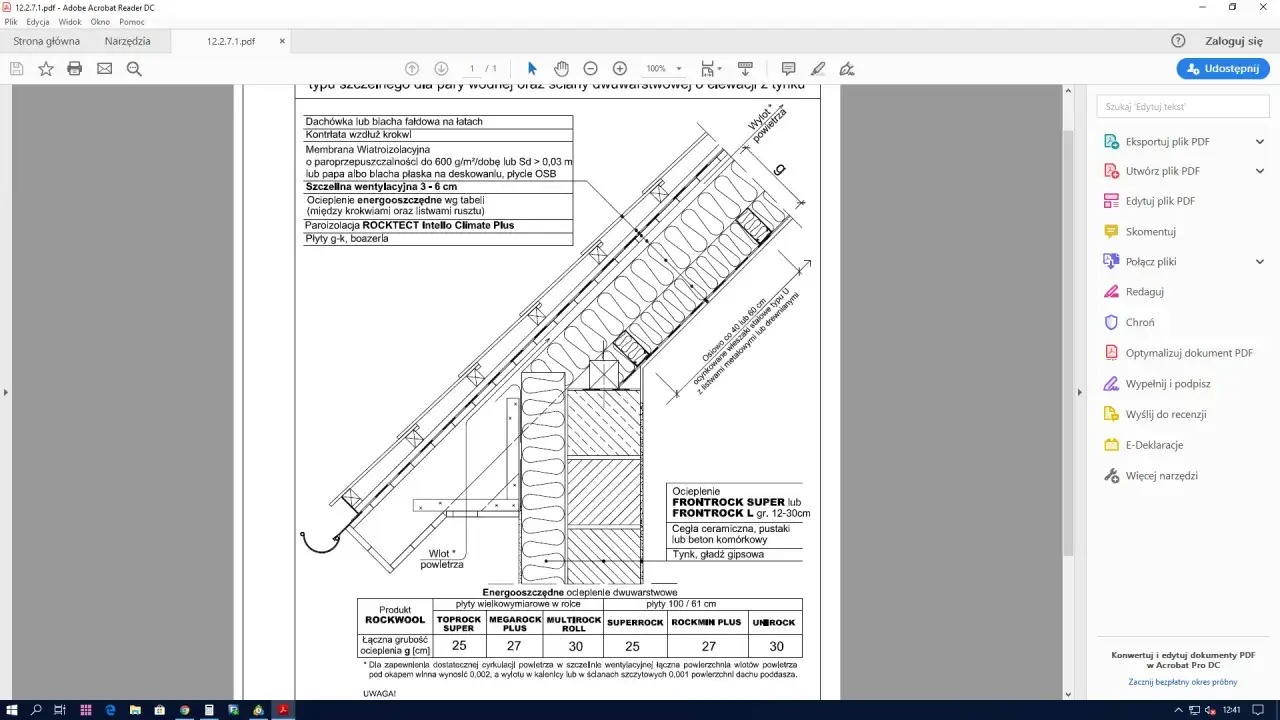Select the 12.2.7.1.pdf document tab
This screenshot has width=1280, height=720.
[x=231, y=42]
